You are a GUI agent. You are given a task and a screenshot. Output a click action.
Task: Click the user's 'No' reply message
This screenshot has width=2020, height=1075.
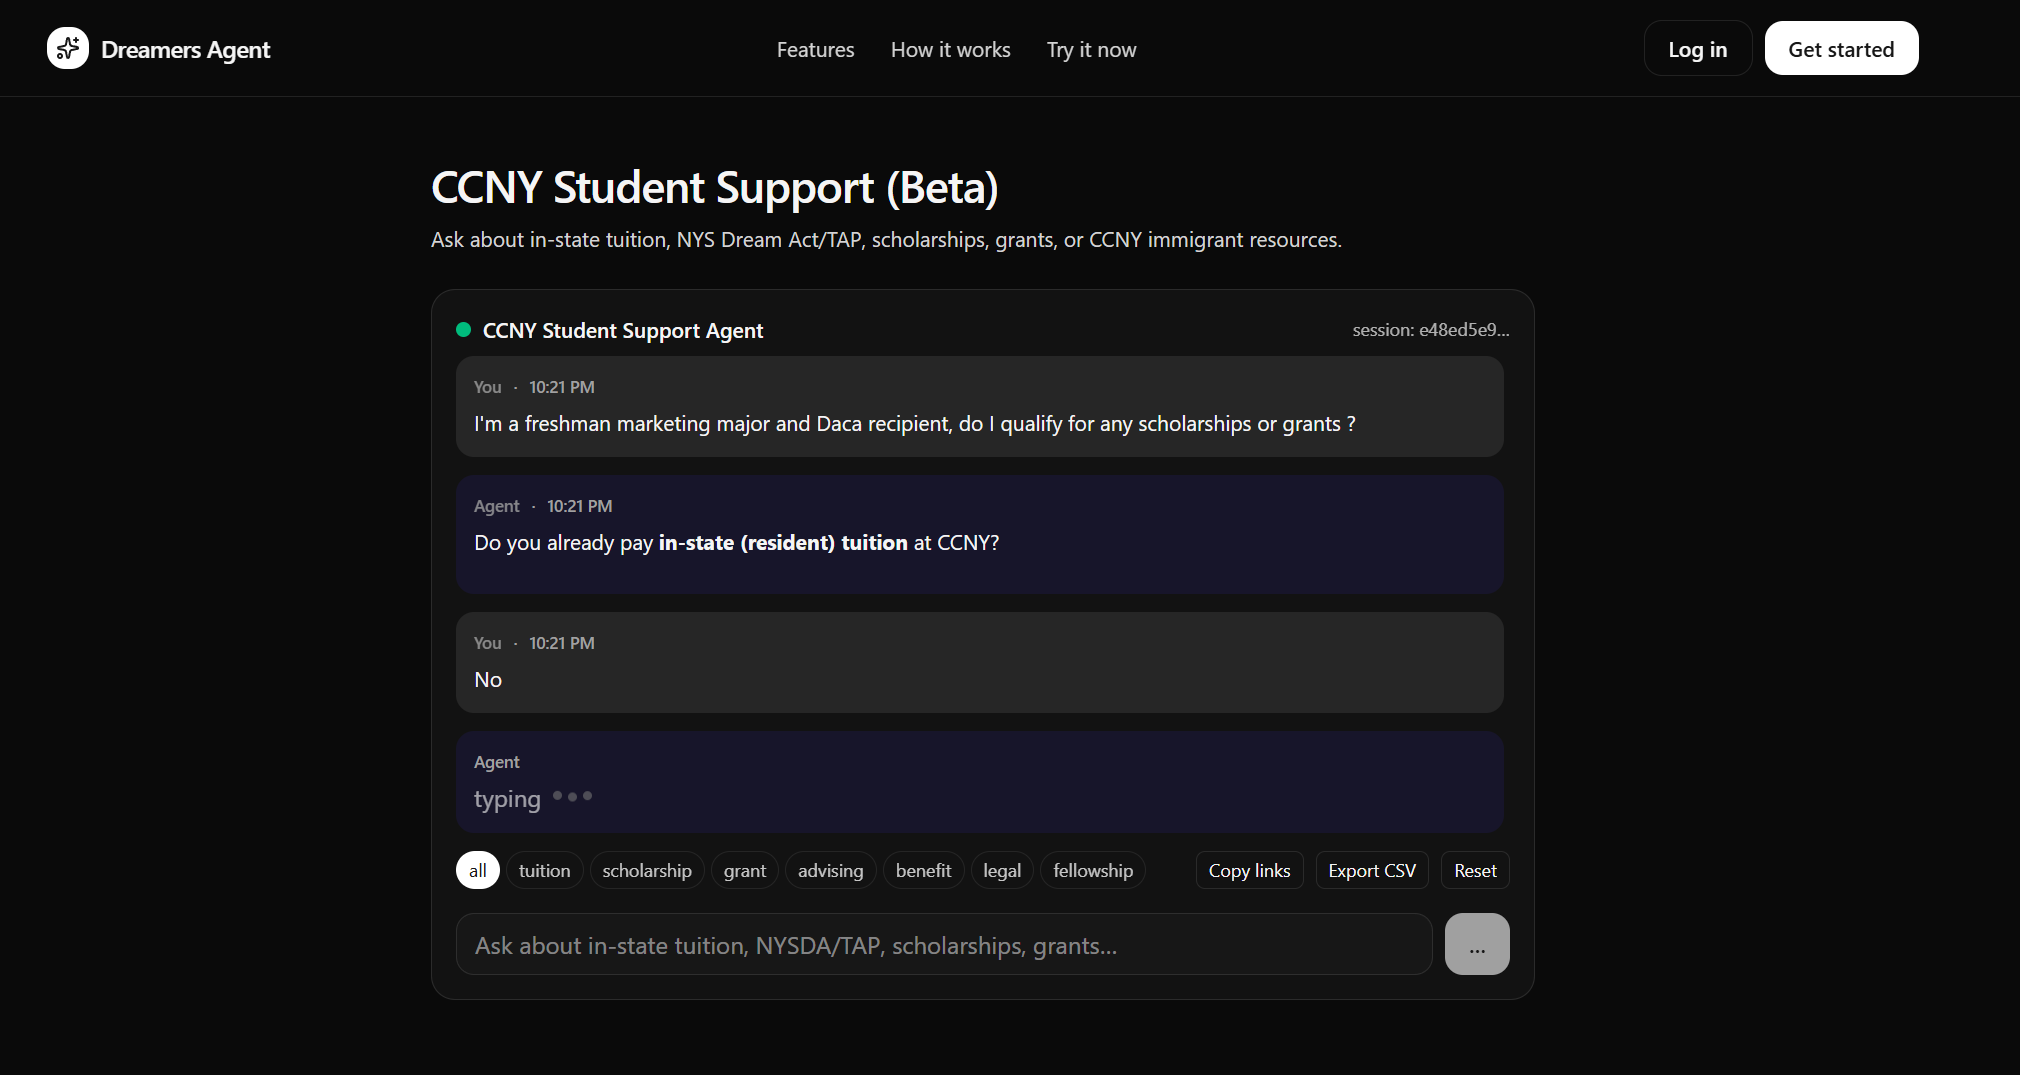[980, 663]
